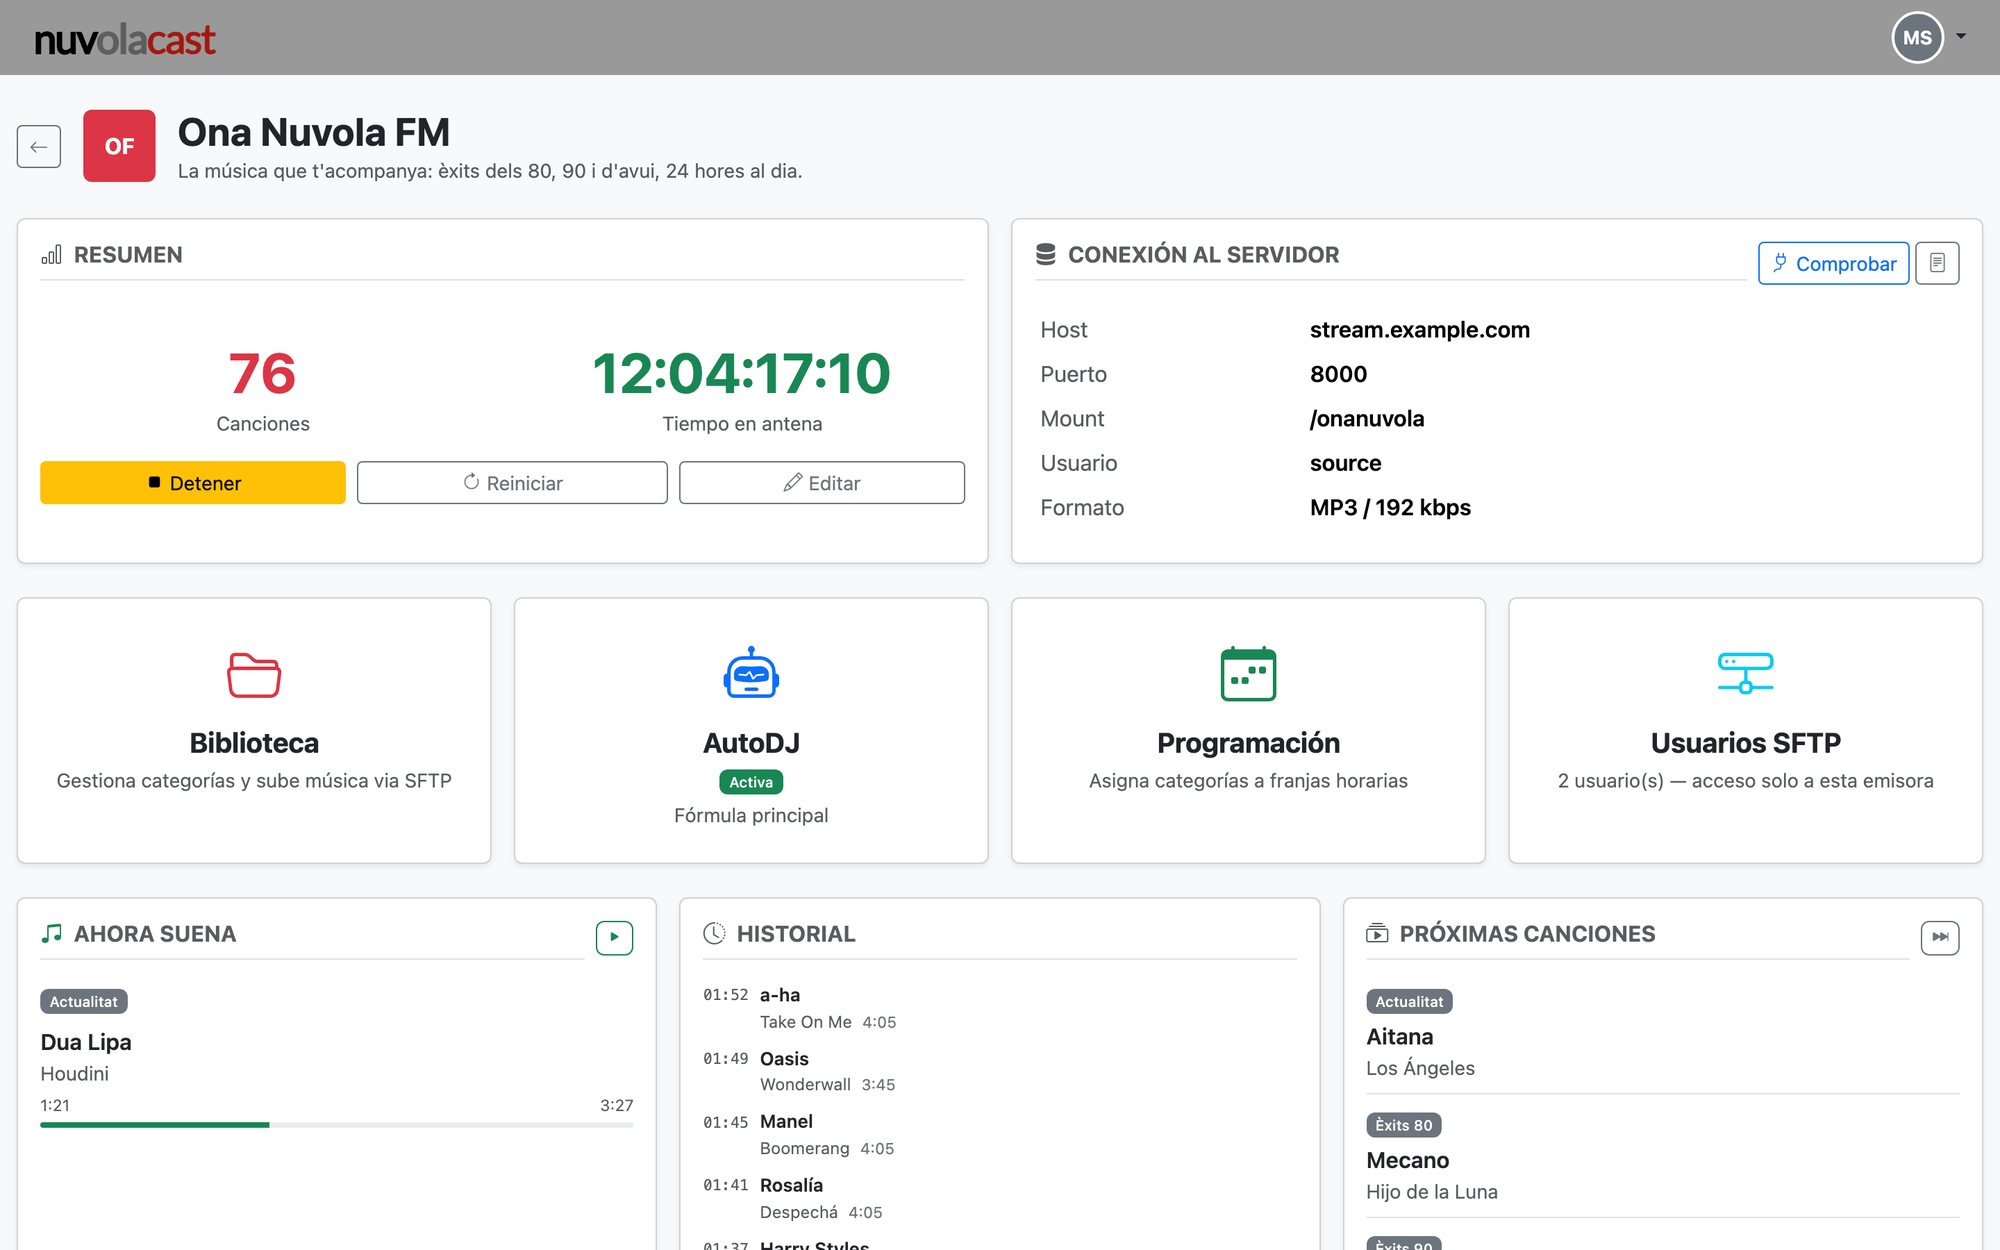Open the AutoDJ card title
This screenshot has width=2000, height=1250.
point(751,743)
